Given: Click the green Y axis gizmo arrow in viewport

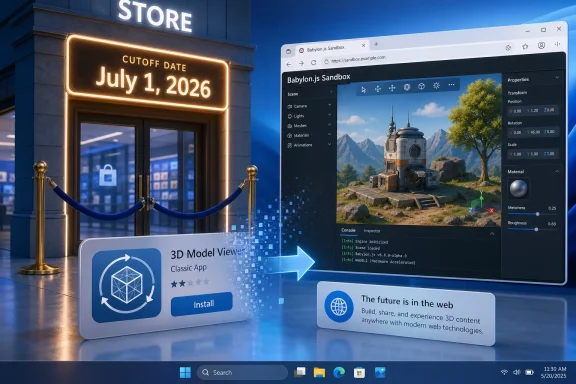Looking at the screenshot, I should click(x=481, y=197).
